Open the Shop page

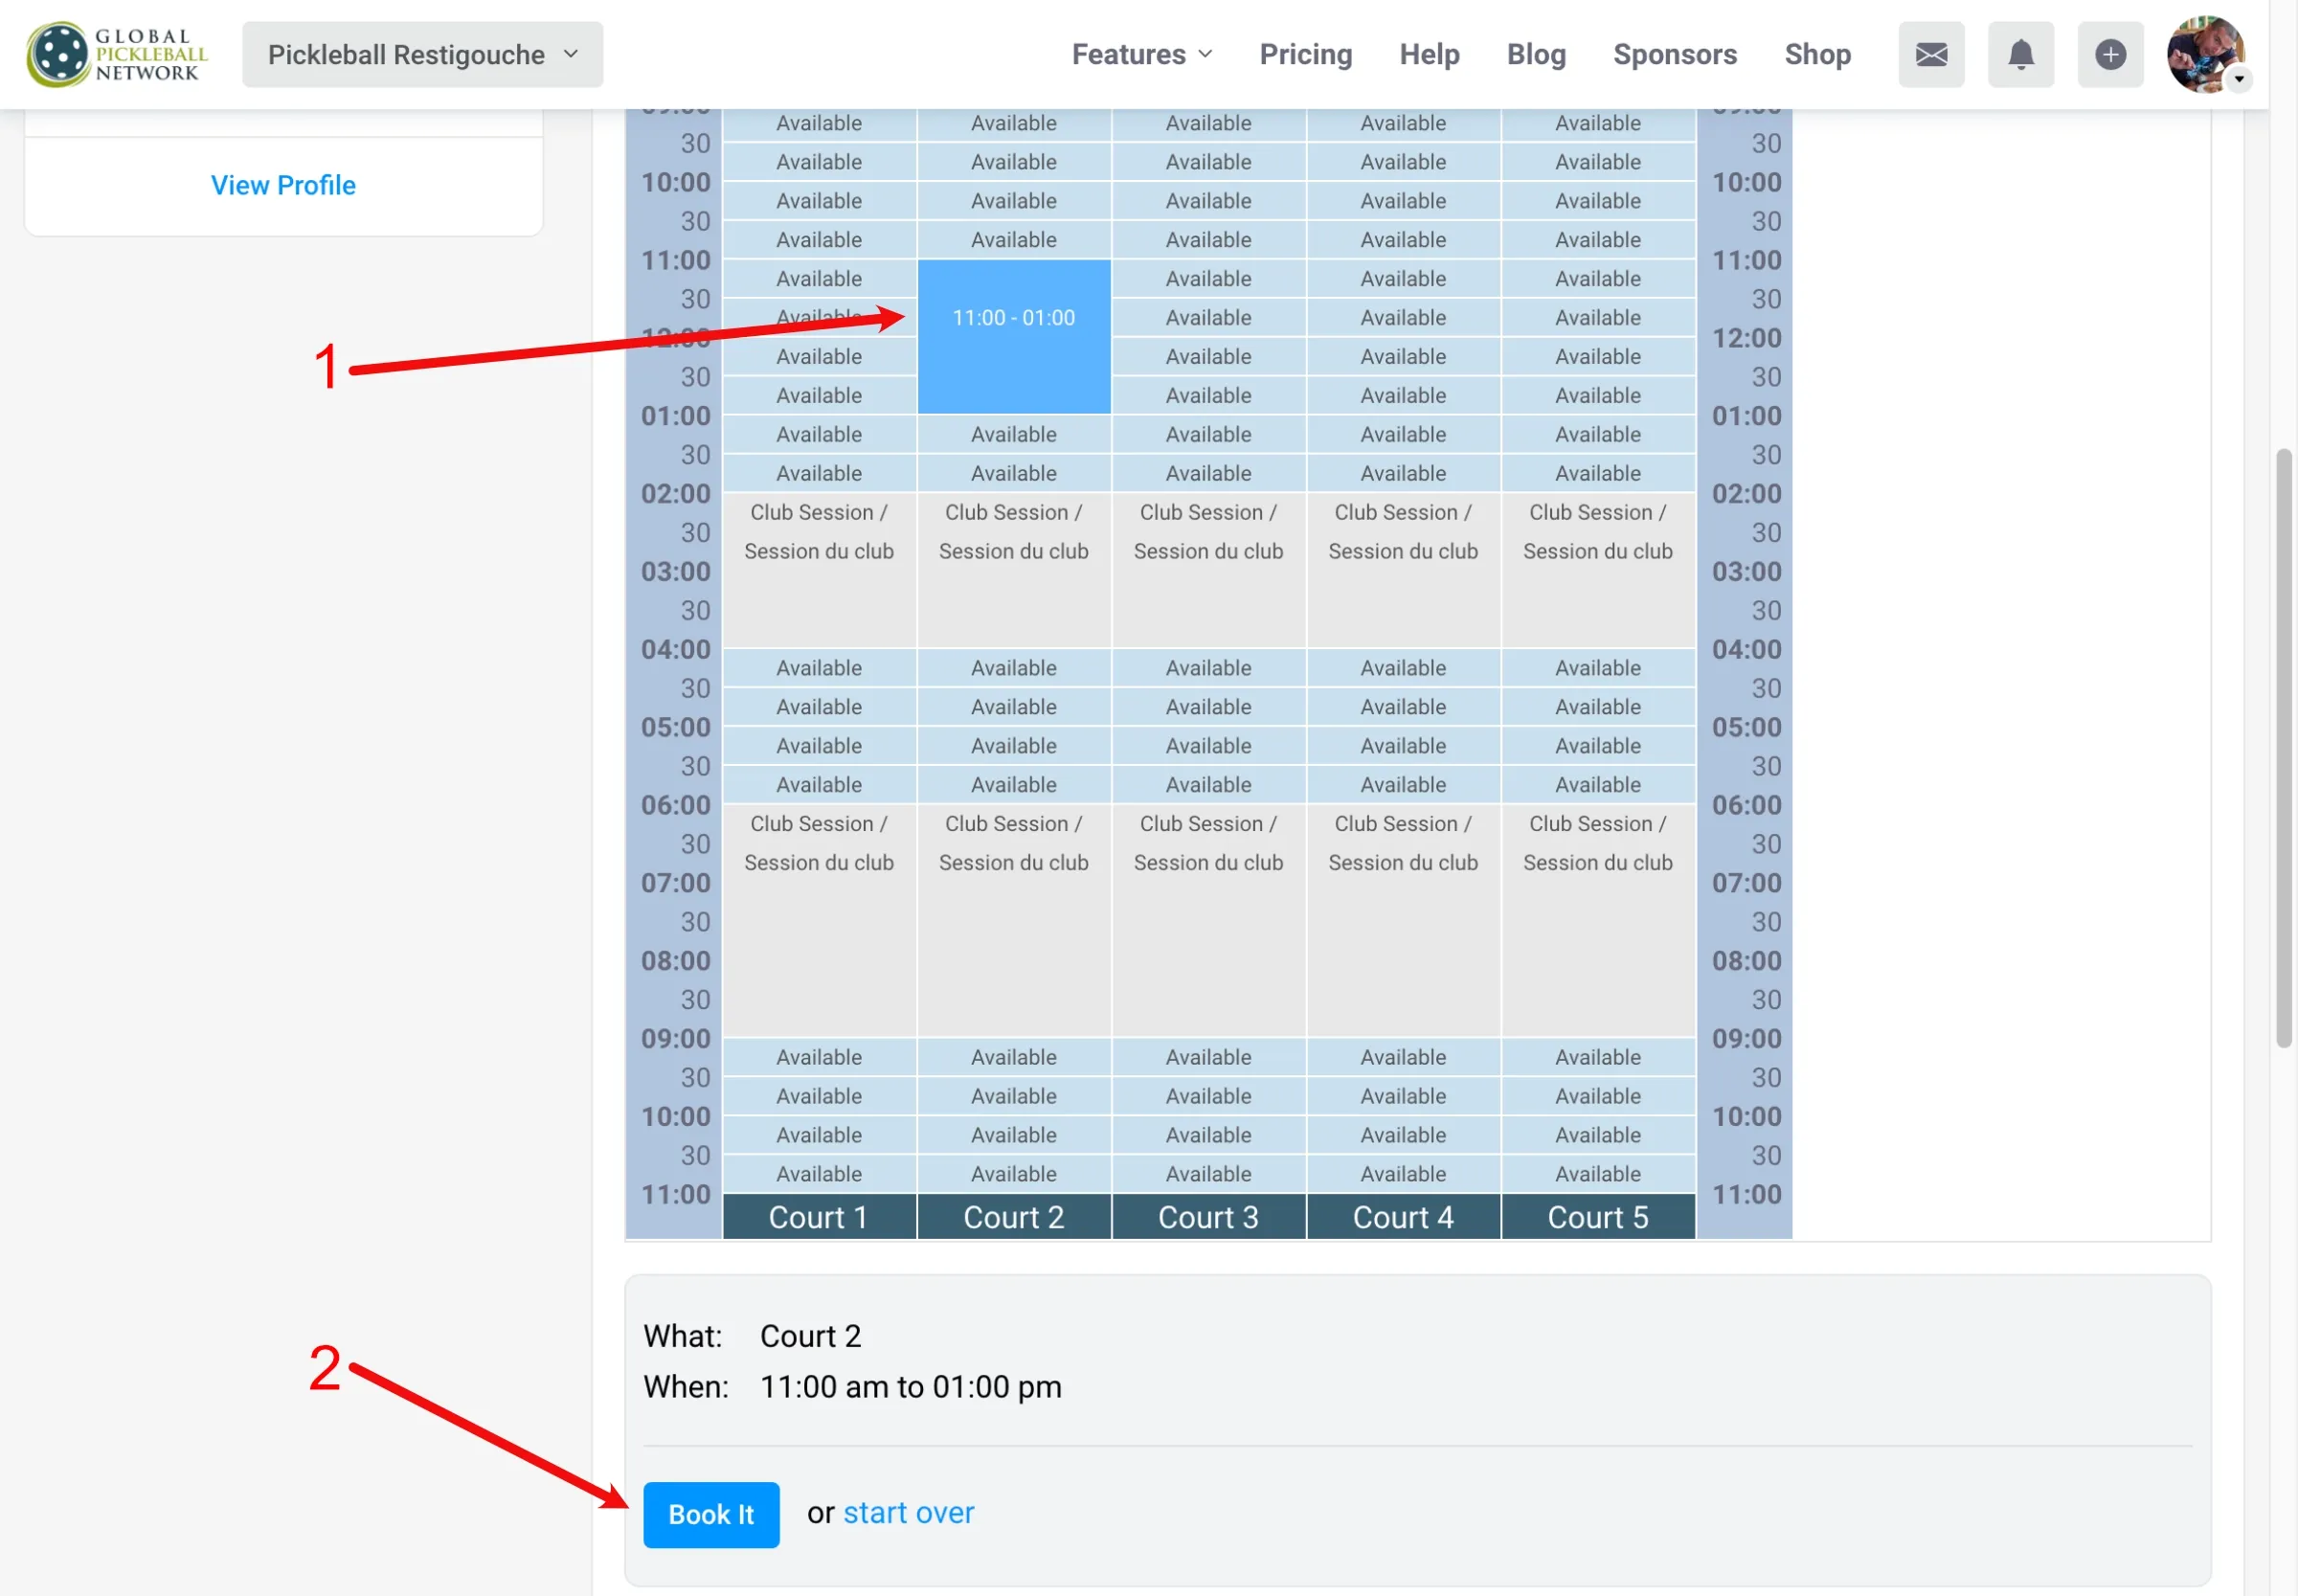tap(1817, 54)
